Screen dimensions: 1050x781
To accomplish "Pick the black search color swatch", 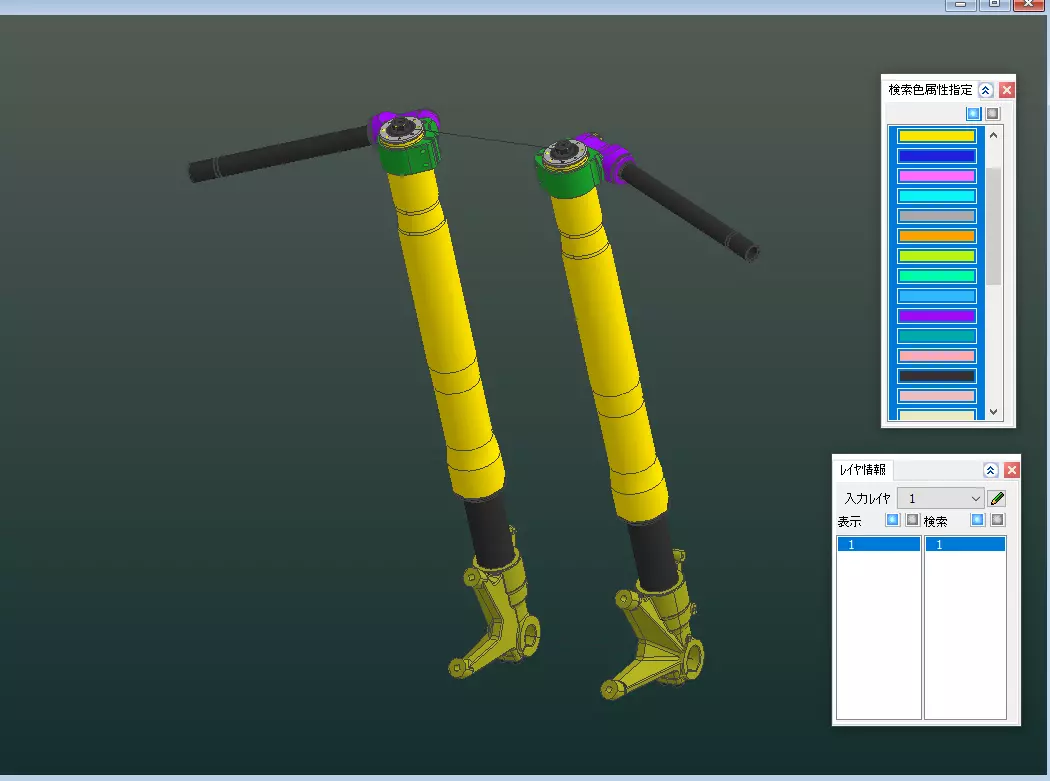I will pyautogui.click(x=936, y=376).
